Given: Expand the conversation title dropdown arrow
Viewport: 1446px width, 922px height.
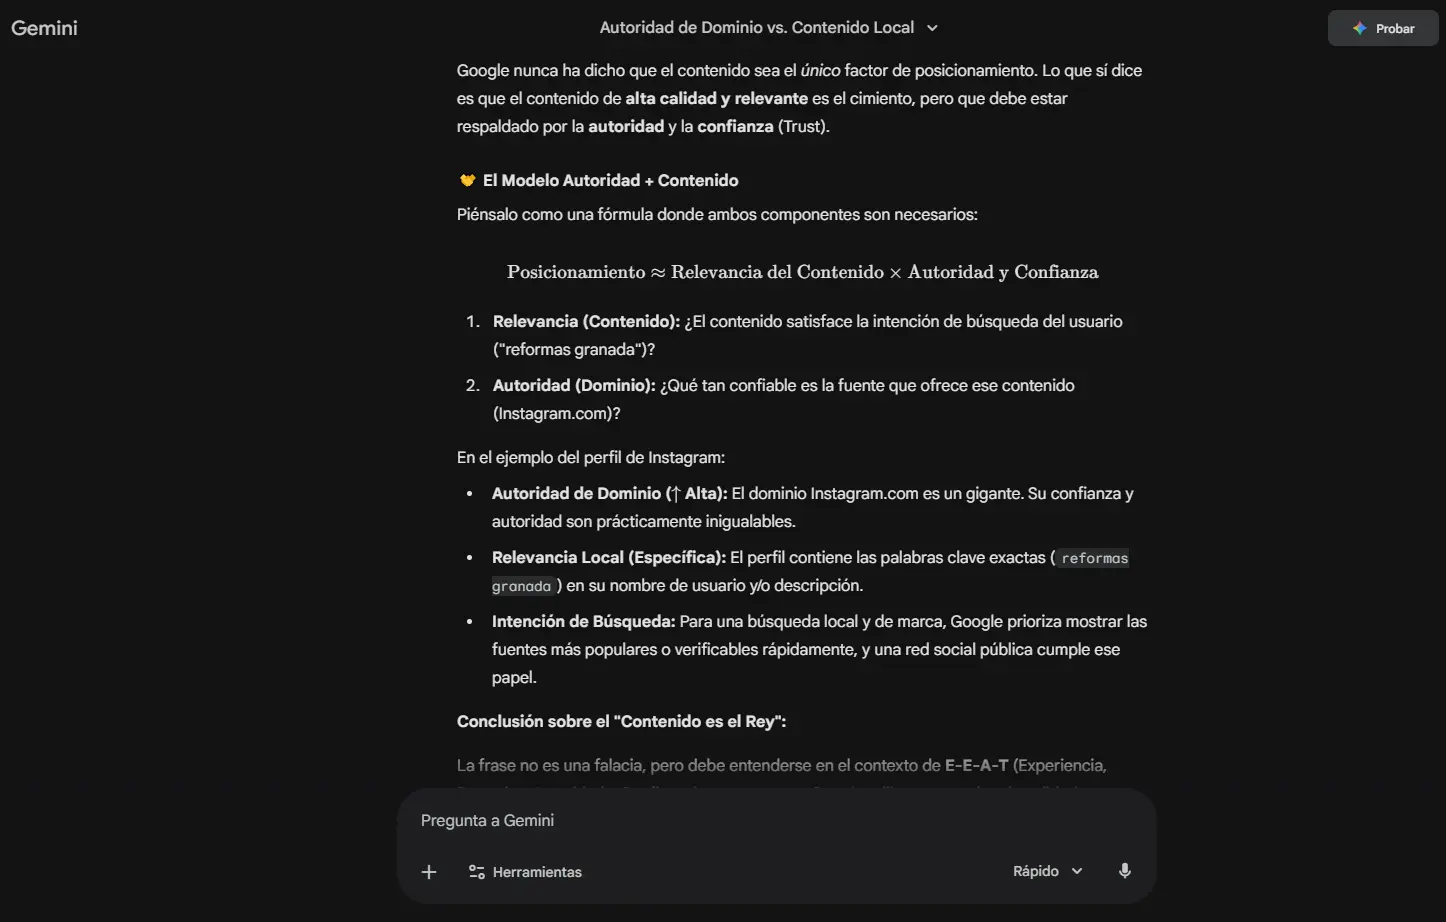Looking at the screenshot, I should (x=932, y=28).
